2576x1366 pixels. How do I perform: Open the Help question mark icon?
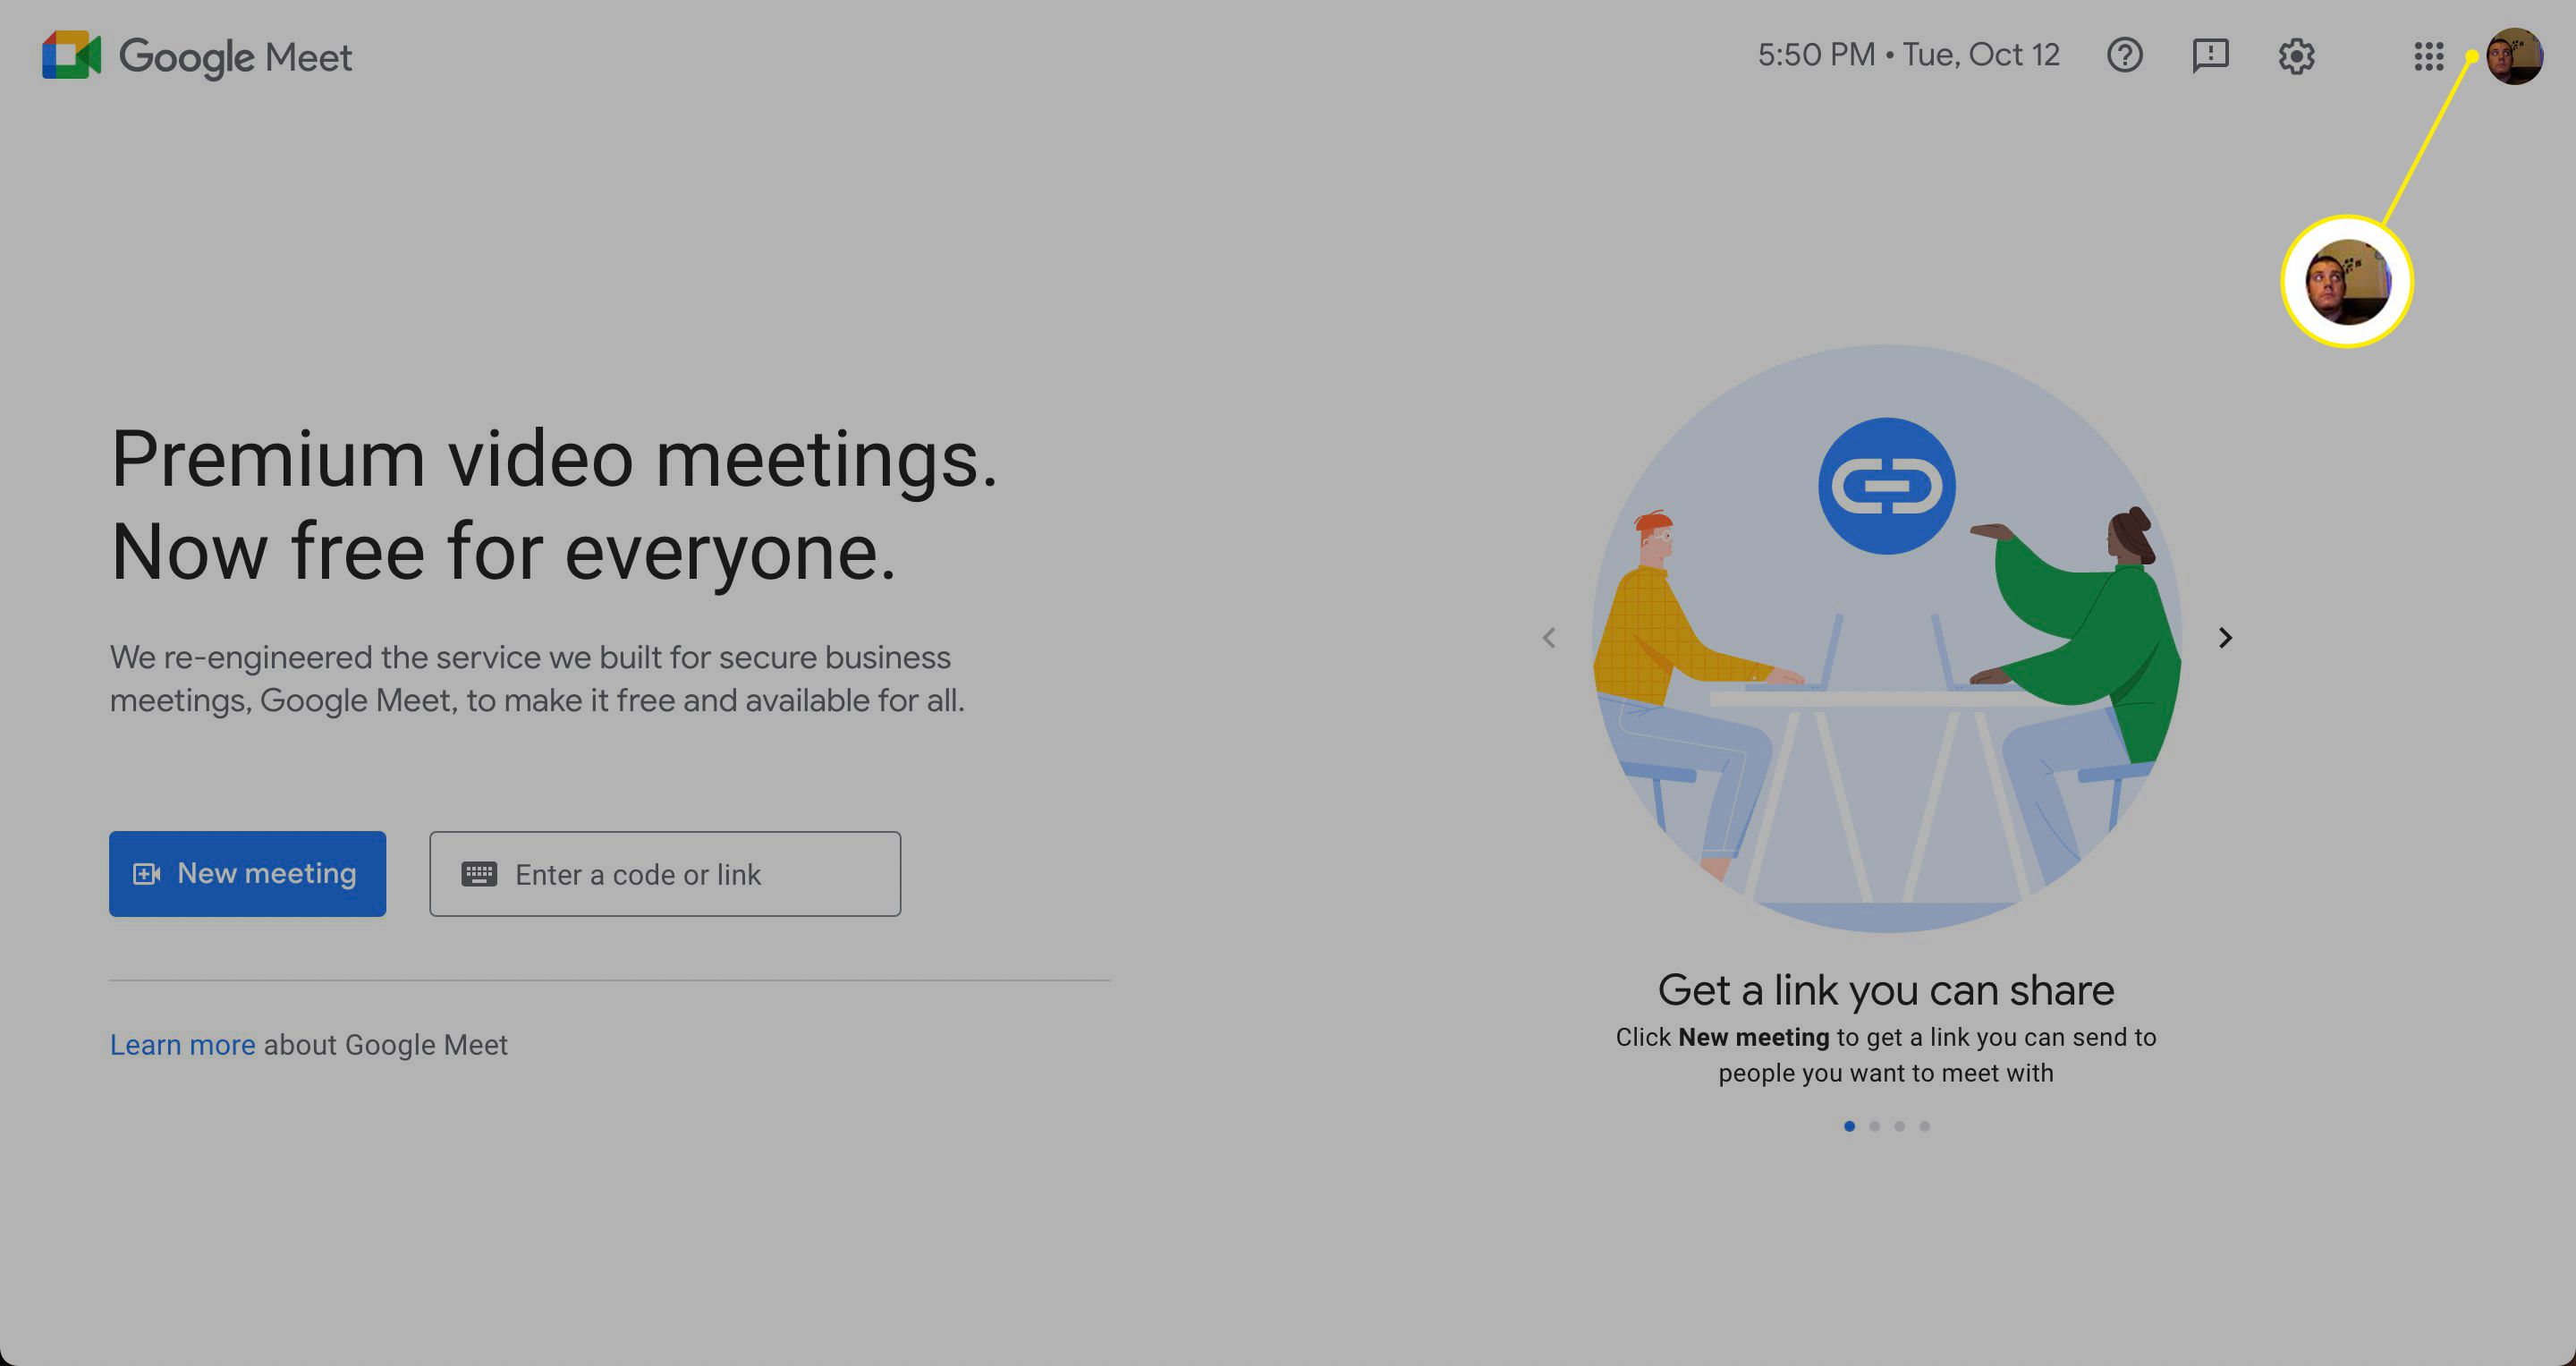pyautogui.click(x=2124, y=55)
